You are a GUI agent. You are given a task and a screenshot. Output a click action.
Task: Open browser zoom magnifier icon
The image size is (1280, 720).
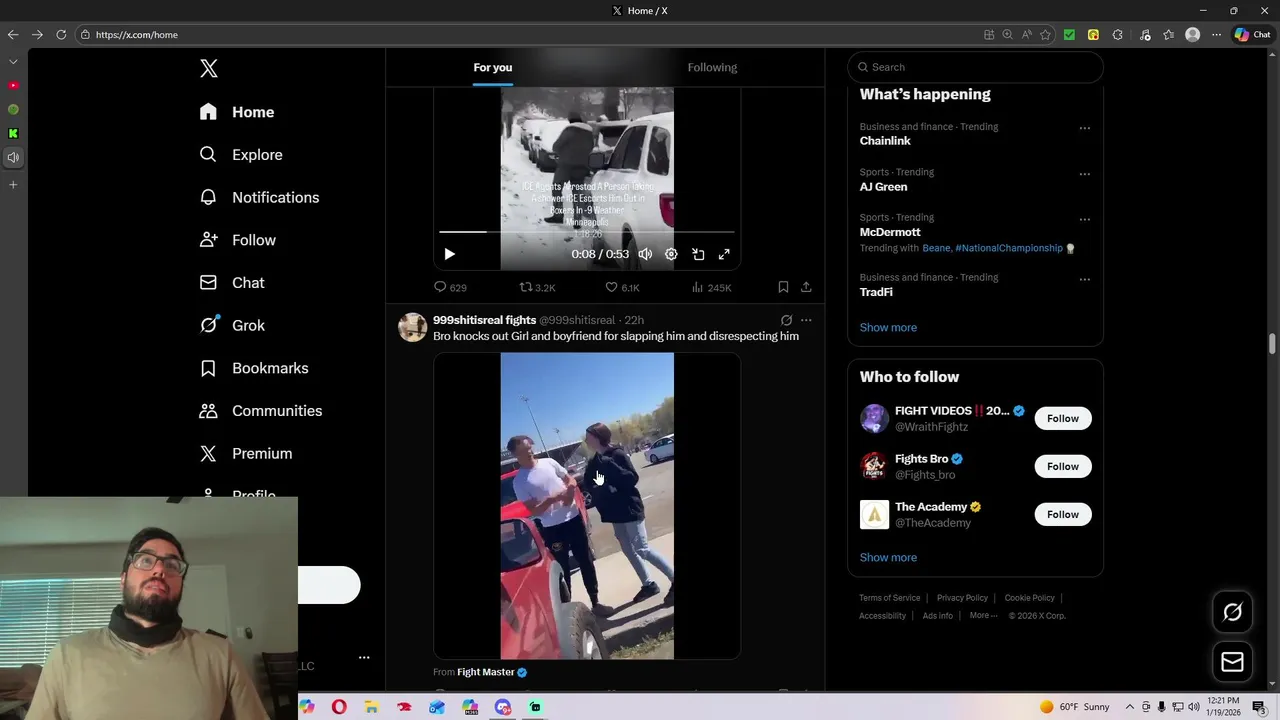click(x=1007, y=34)
